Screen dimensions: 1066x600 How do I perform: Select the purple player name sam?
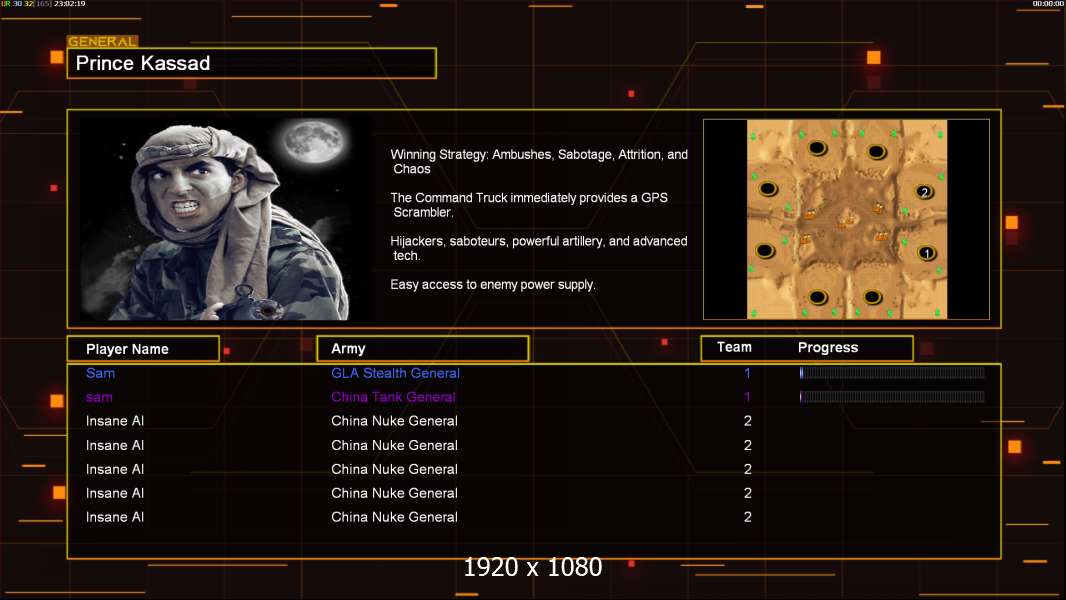99,398
